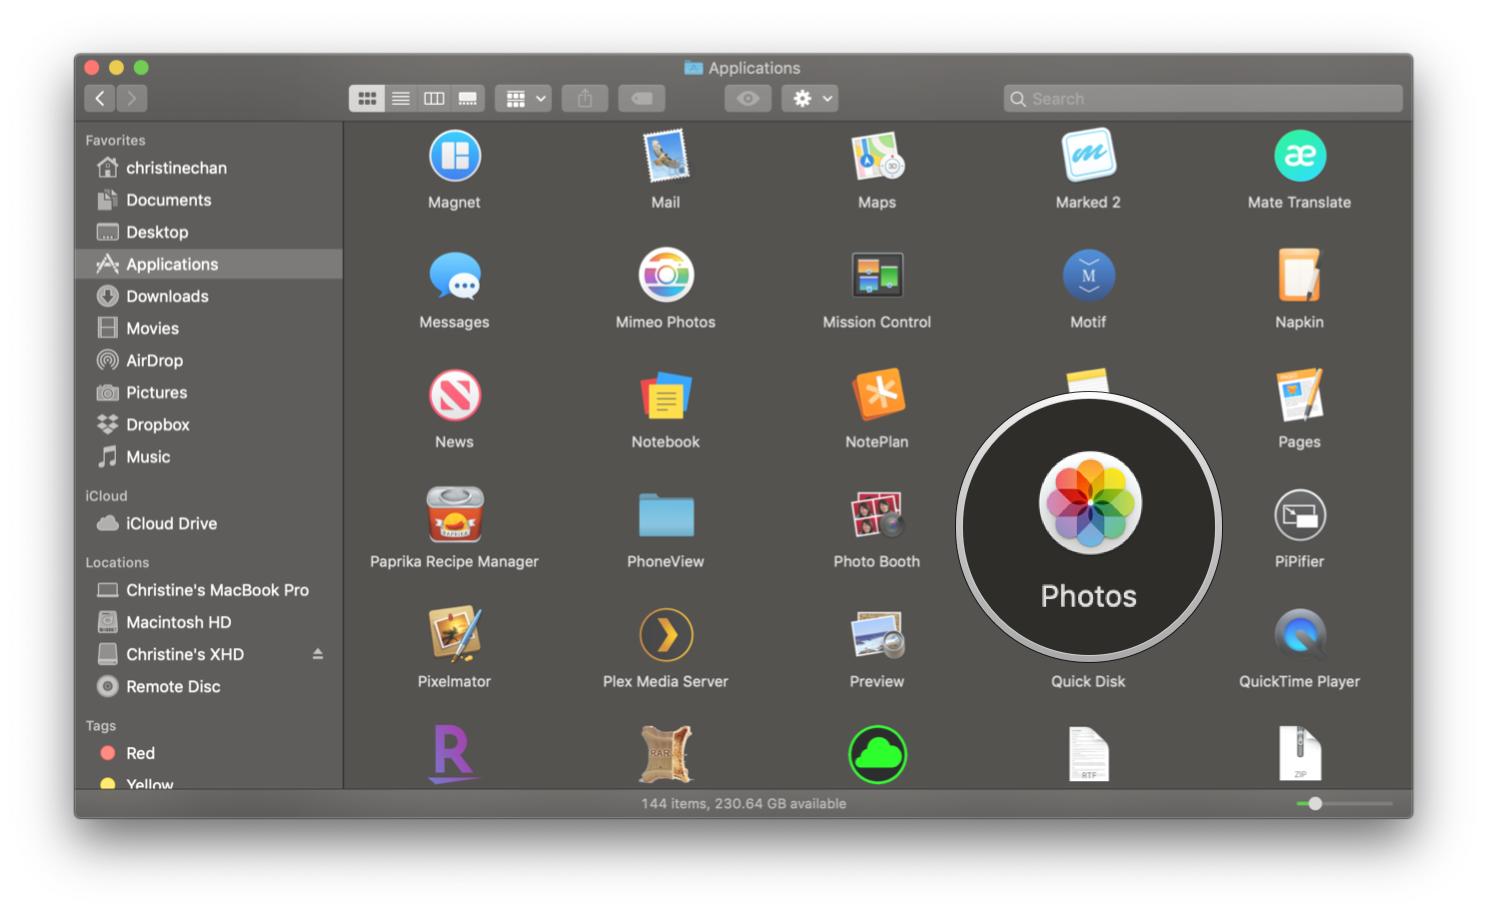Choose the PiPifier app icon
This screenshot has height=916, width=1488.
pyautogui.click(x=1299, y=515)
